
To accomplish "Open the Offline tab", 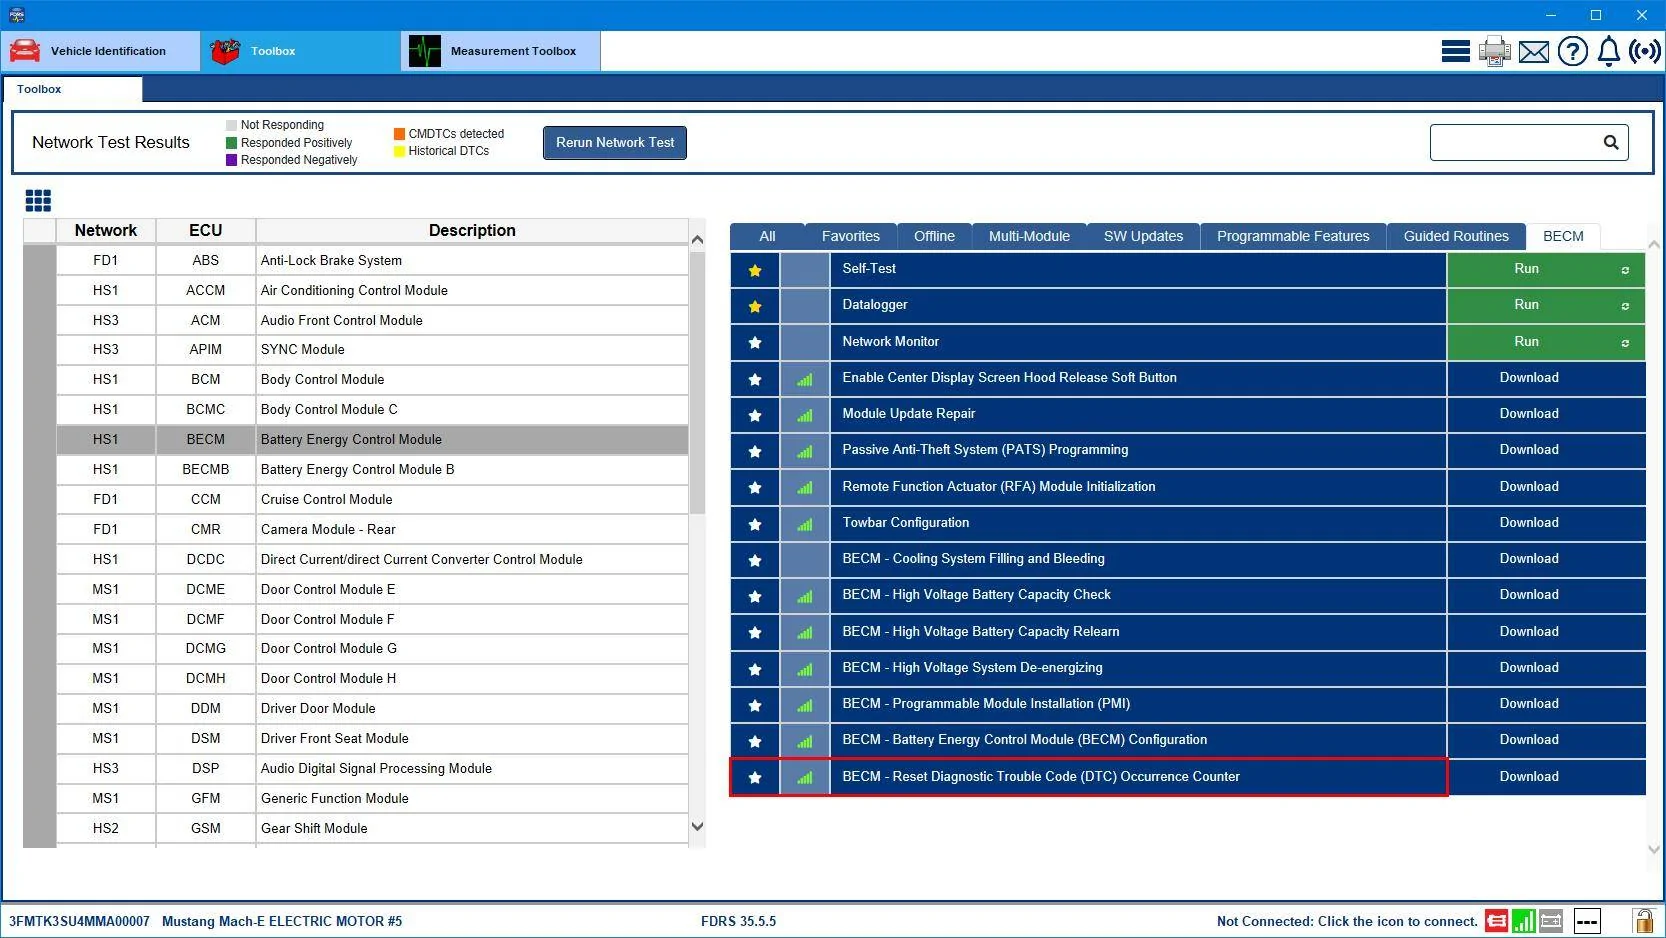I will (934, 236).
